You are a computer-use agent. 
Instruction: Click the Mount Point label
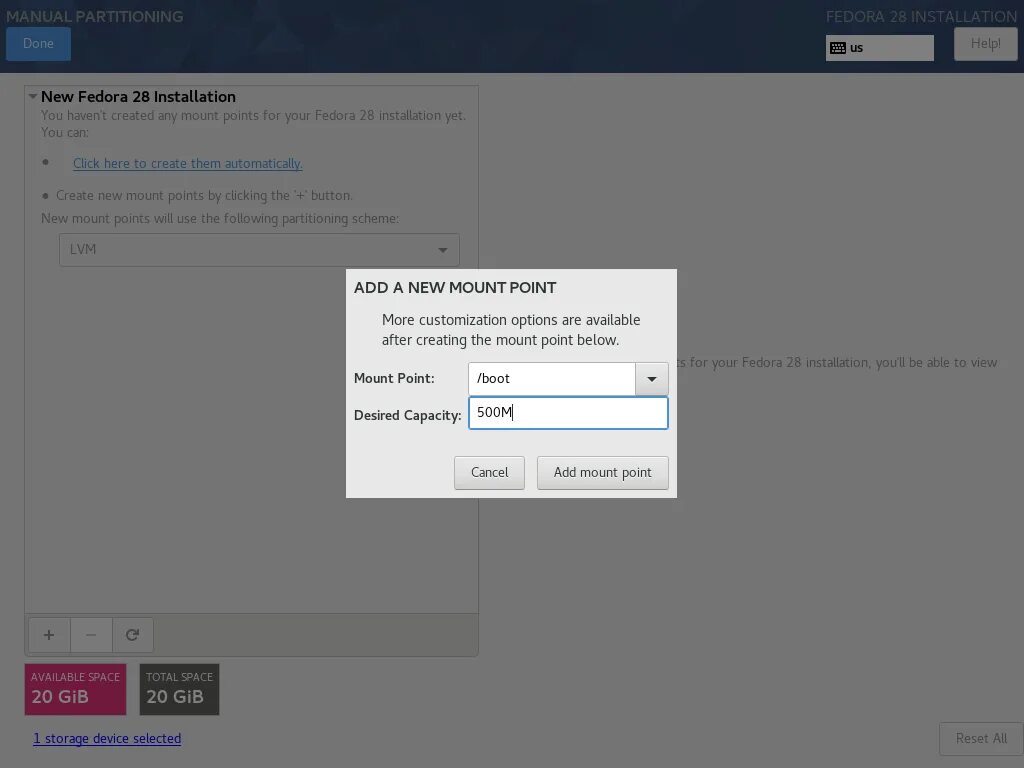[394, 379]
